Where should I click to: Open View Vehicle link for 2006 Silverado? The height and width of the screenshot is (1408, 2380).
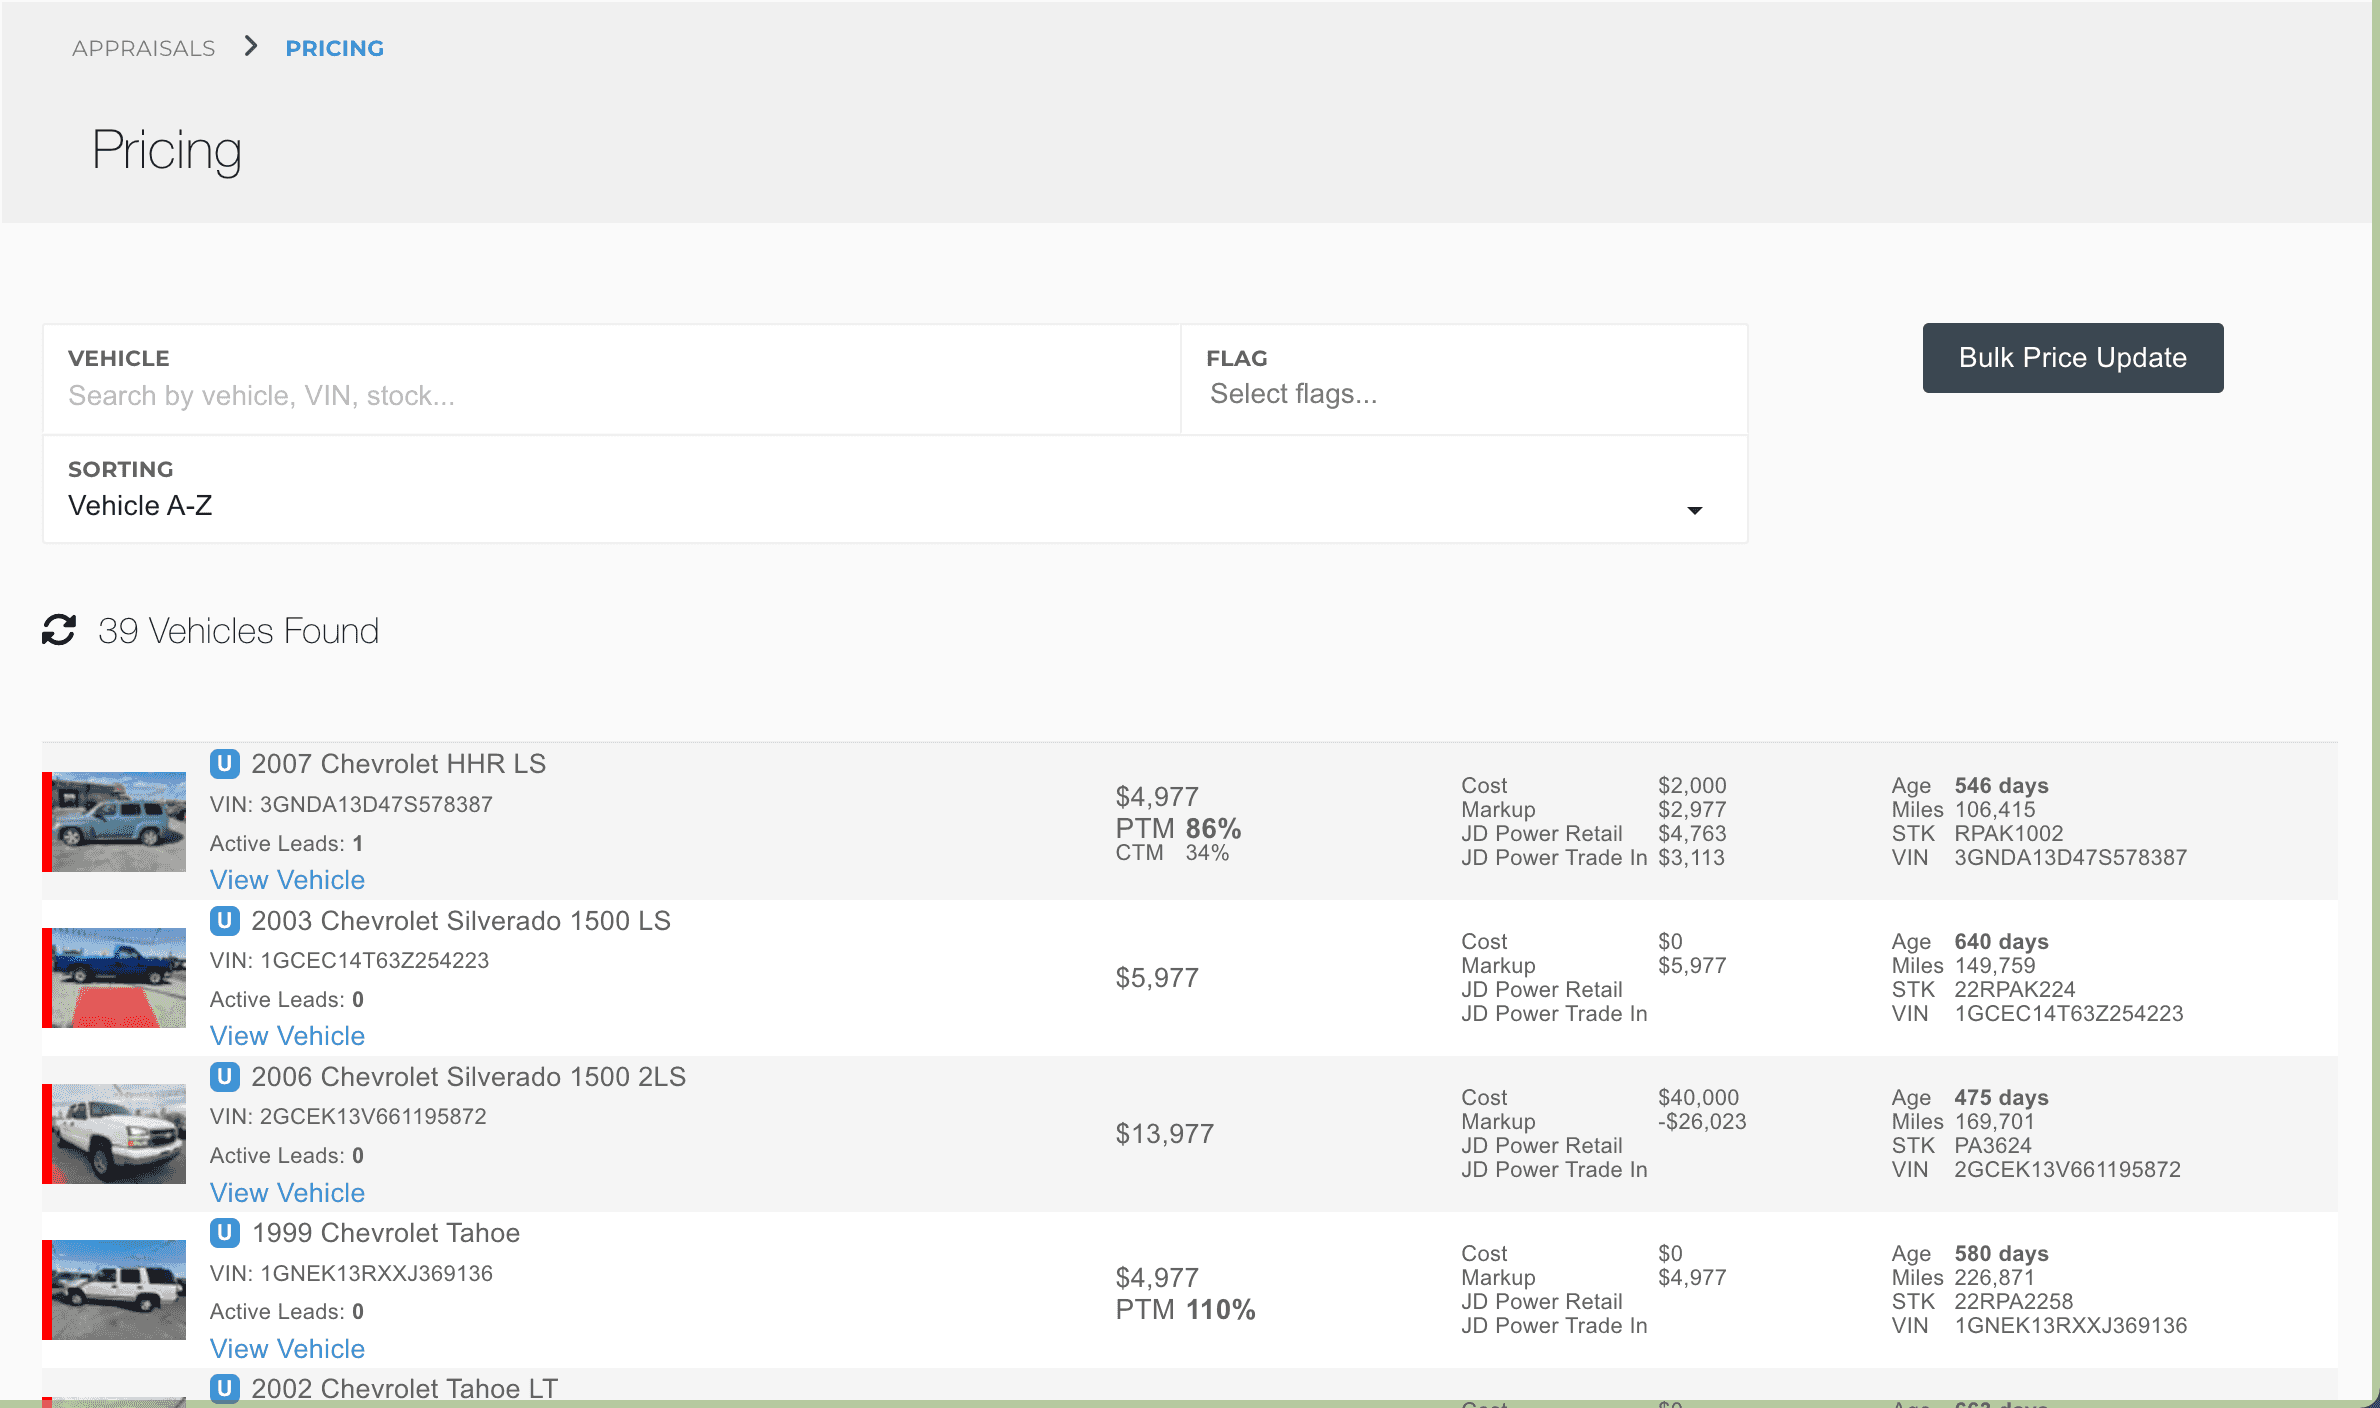click(287, 1193)
